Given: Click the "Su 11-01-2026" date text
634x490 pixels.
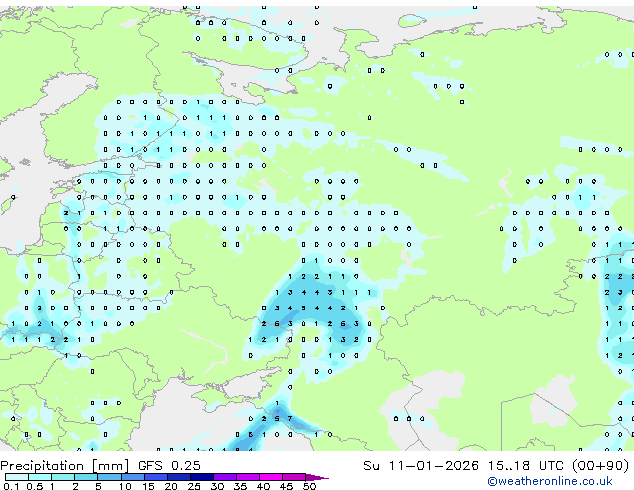Looking at the screenshot, I should click(421, 465).
